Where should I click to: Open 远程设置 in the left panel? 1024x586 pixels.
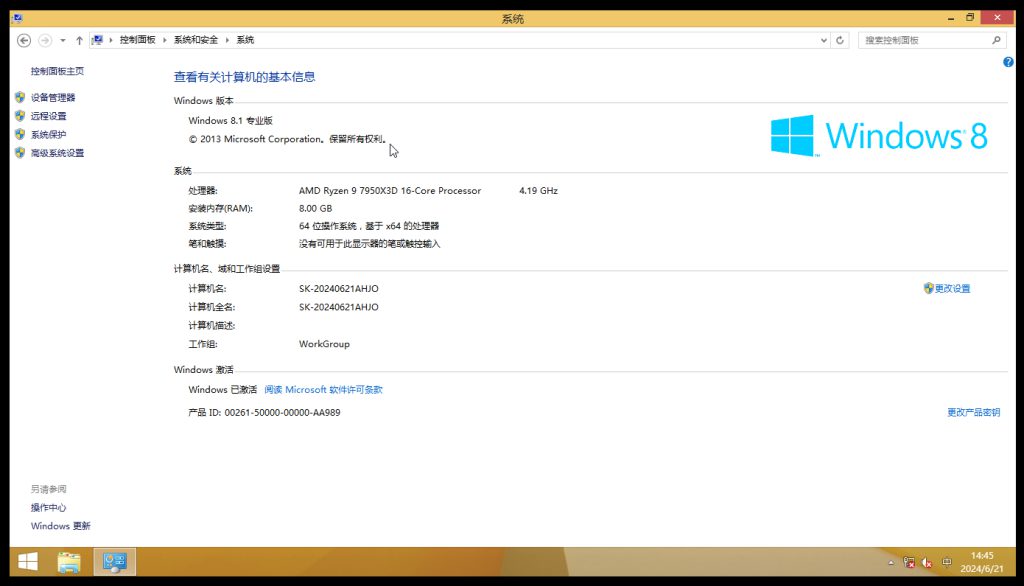coord(48,116)
